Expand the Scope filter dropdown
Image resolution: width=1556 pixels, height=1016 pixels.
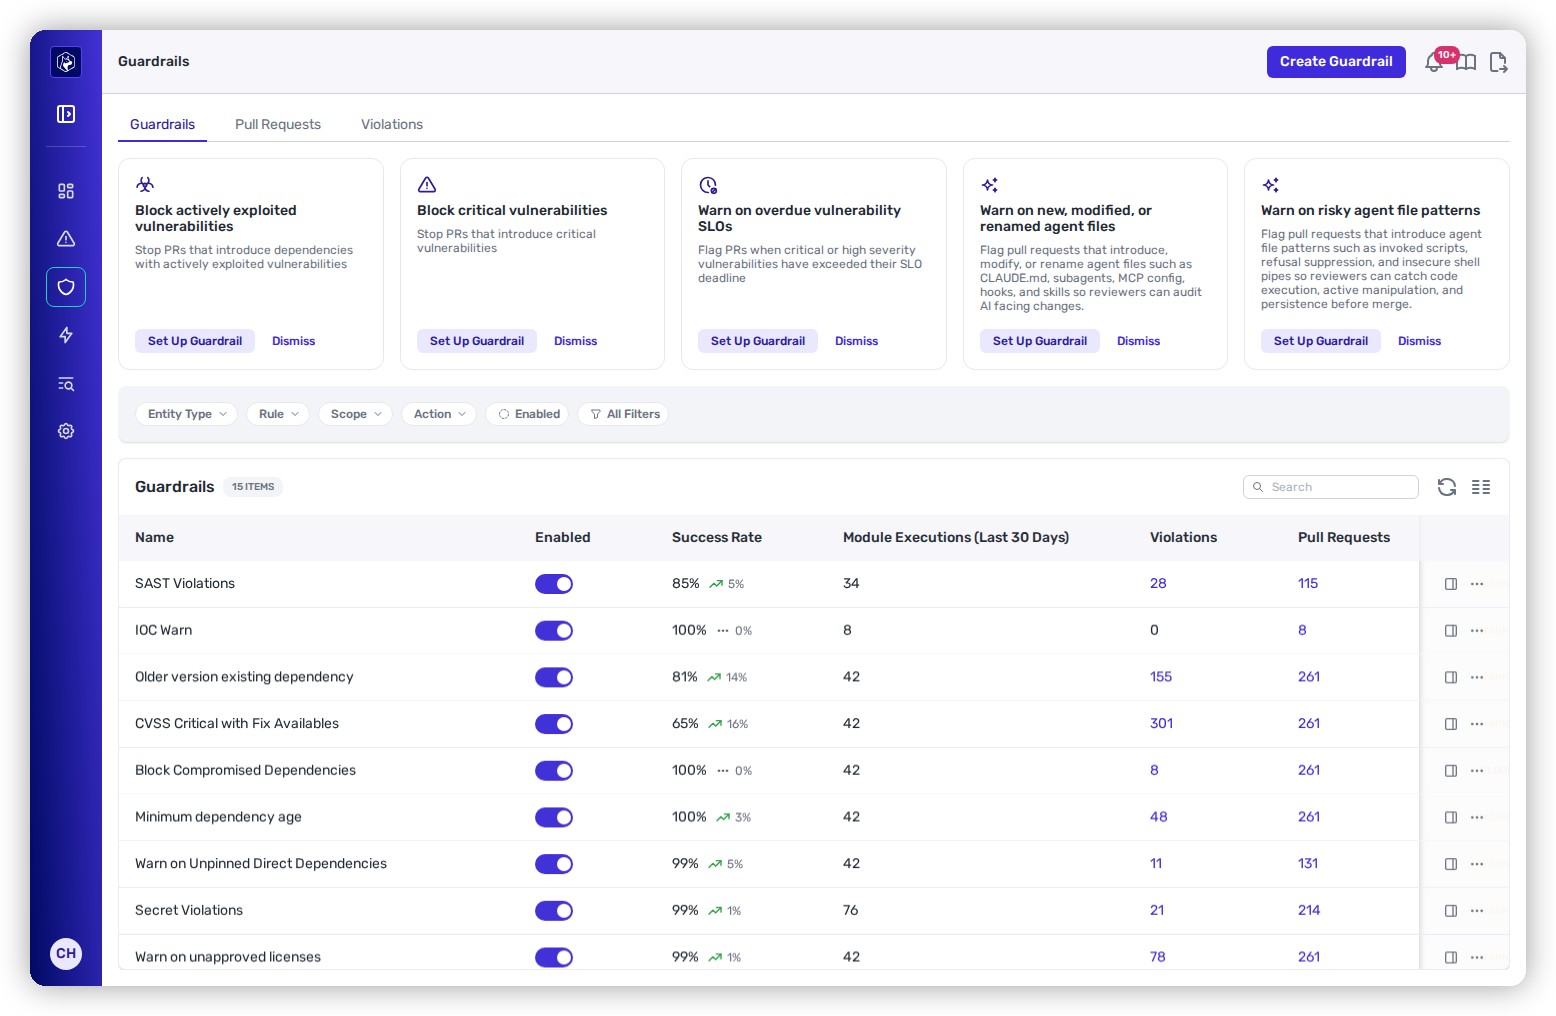pos(356,414)
